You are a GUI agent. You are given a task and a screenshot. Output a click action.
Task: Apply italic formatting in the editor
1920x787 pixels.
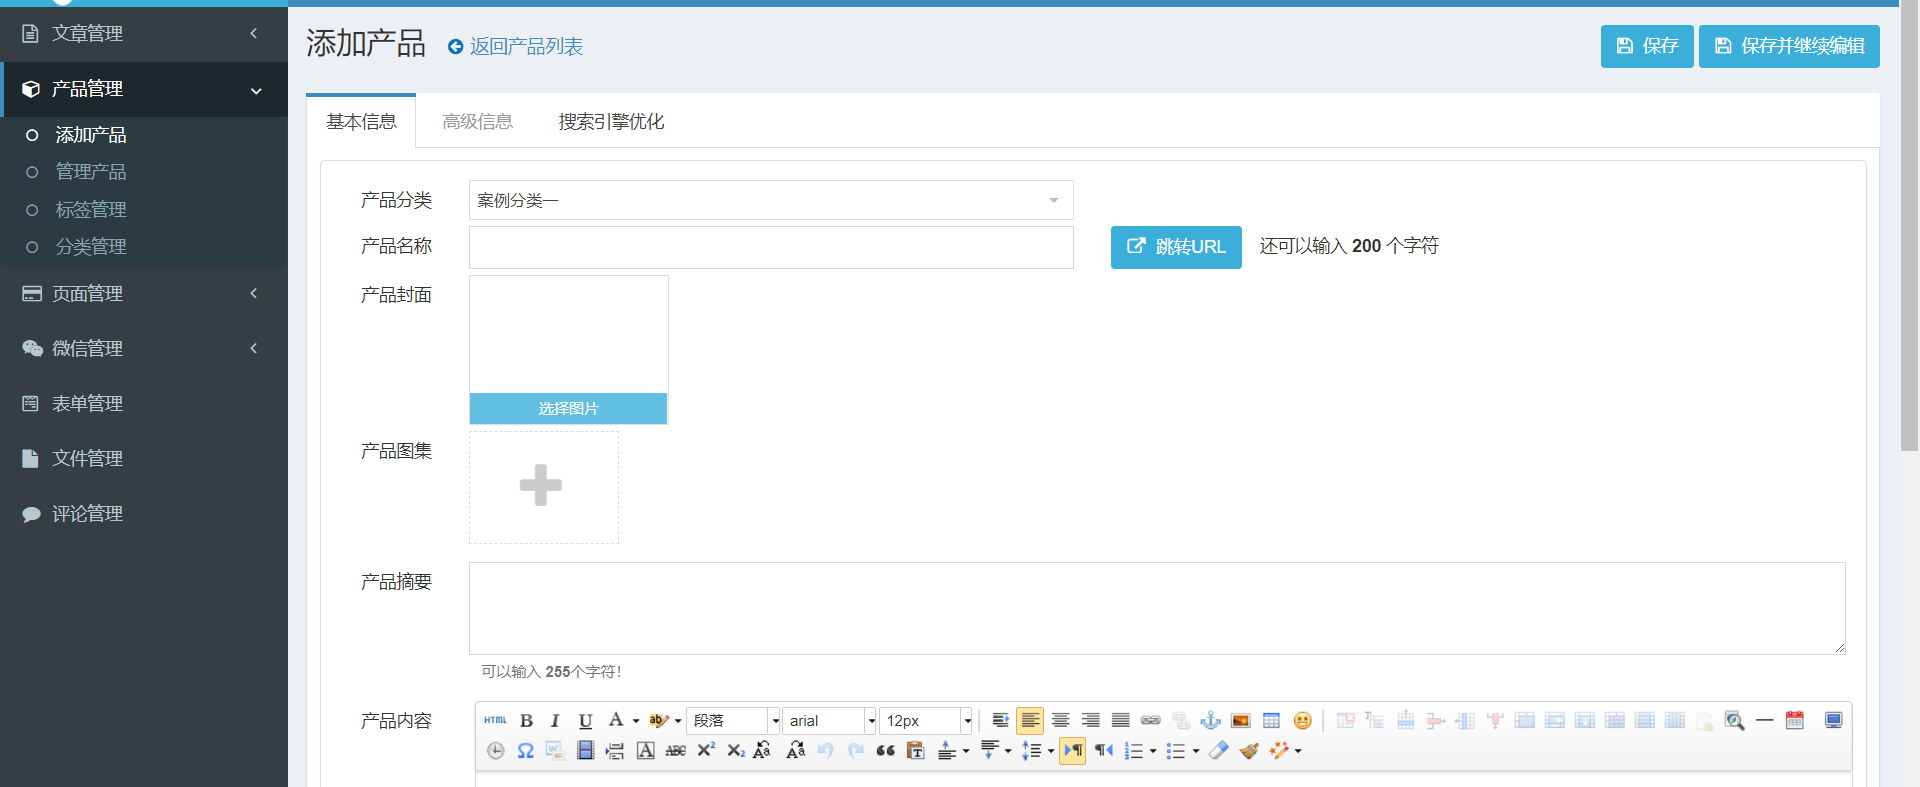click(x=555, y=720)
